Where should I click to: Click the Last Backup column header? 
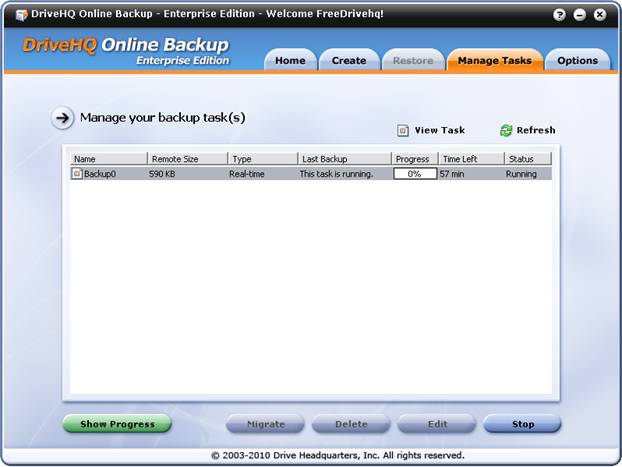point(343,159)
